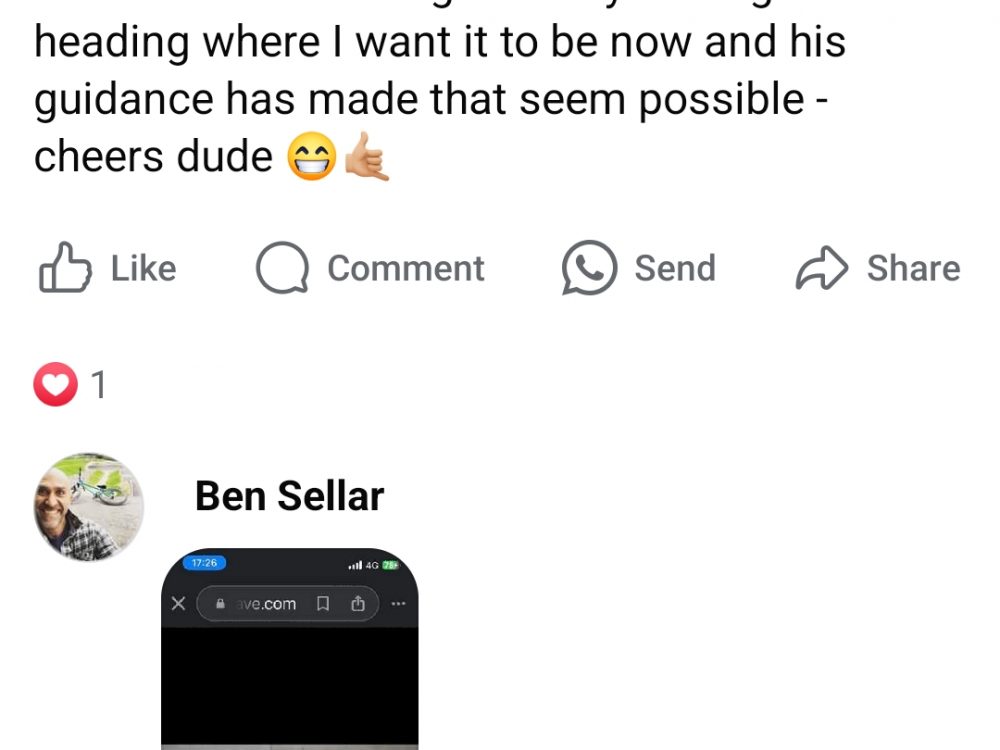Open the heart reaction icon
This screenshot has height=750, width=1000.
(55, 385)
